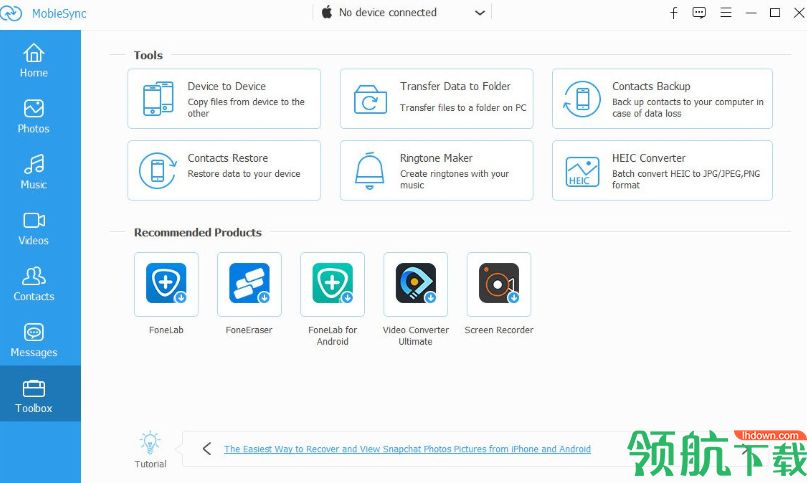The width and height of the screenshot is (807, 483).
Task: Download the FoneEraser product
Action: 249,284
